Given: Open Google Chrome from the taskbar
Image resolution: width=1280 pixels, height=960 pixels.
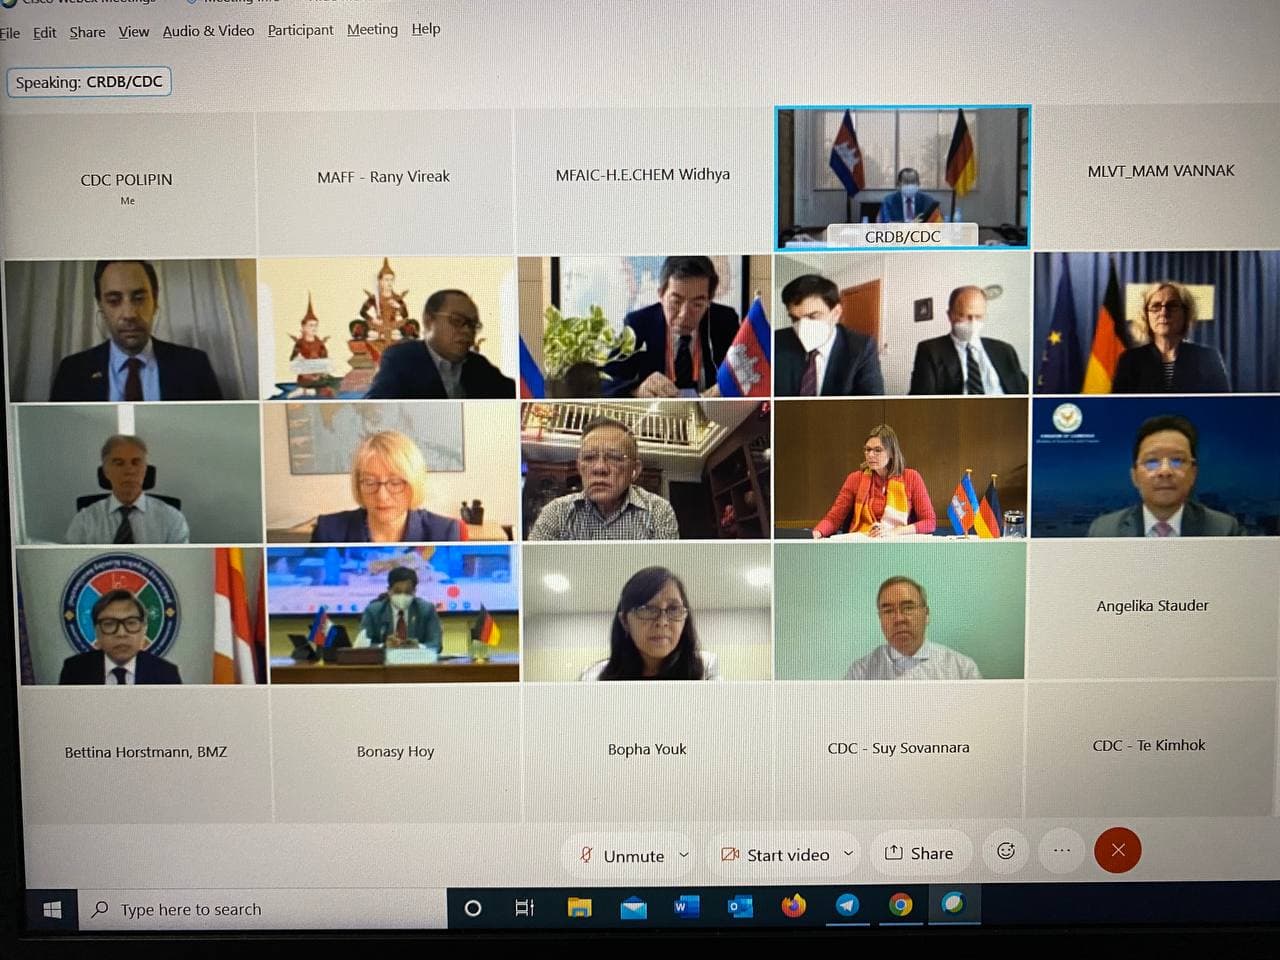Looking at the screenshot, I should coord(901,906).
